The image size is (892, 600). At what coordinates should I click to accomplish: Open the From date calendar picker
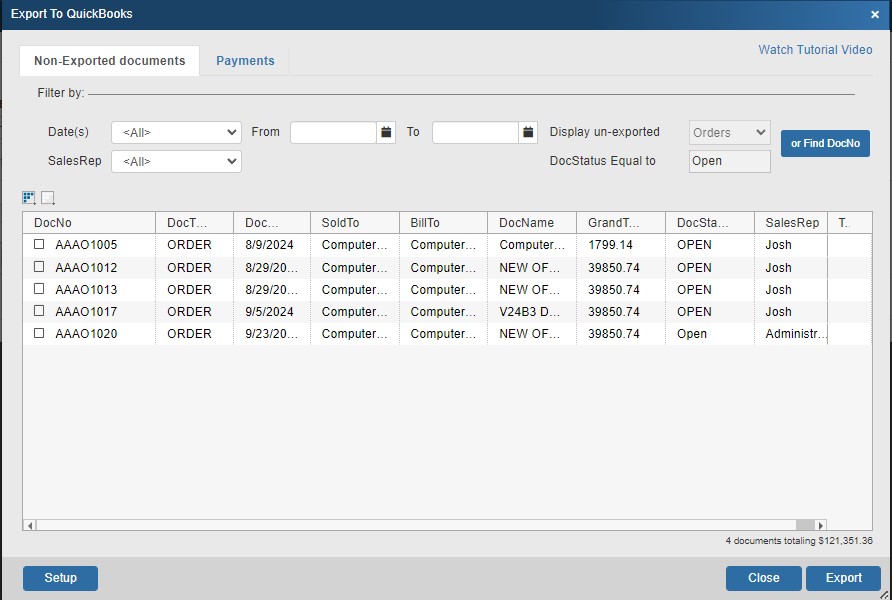[x=386, y=132]
